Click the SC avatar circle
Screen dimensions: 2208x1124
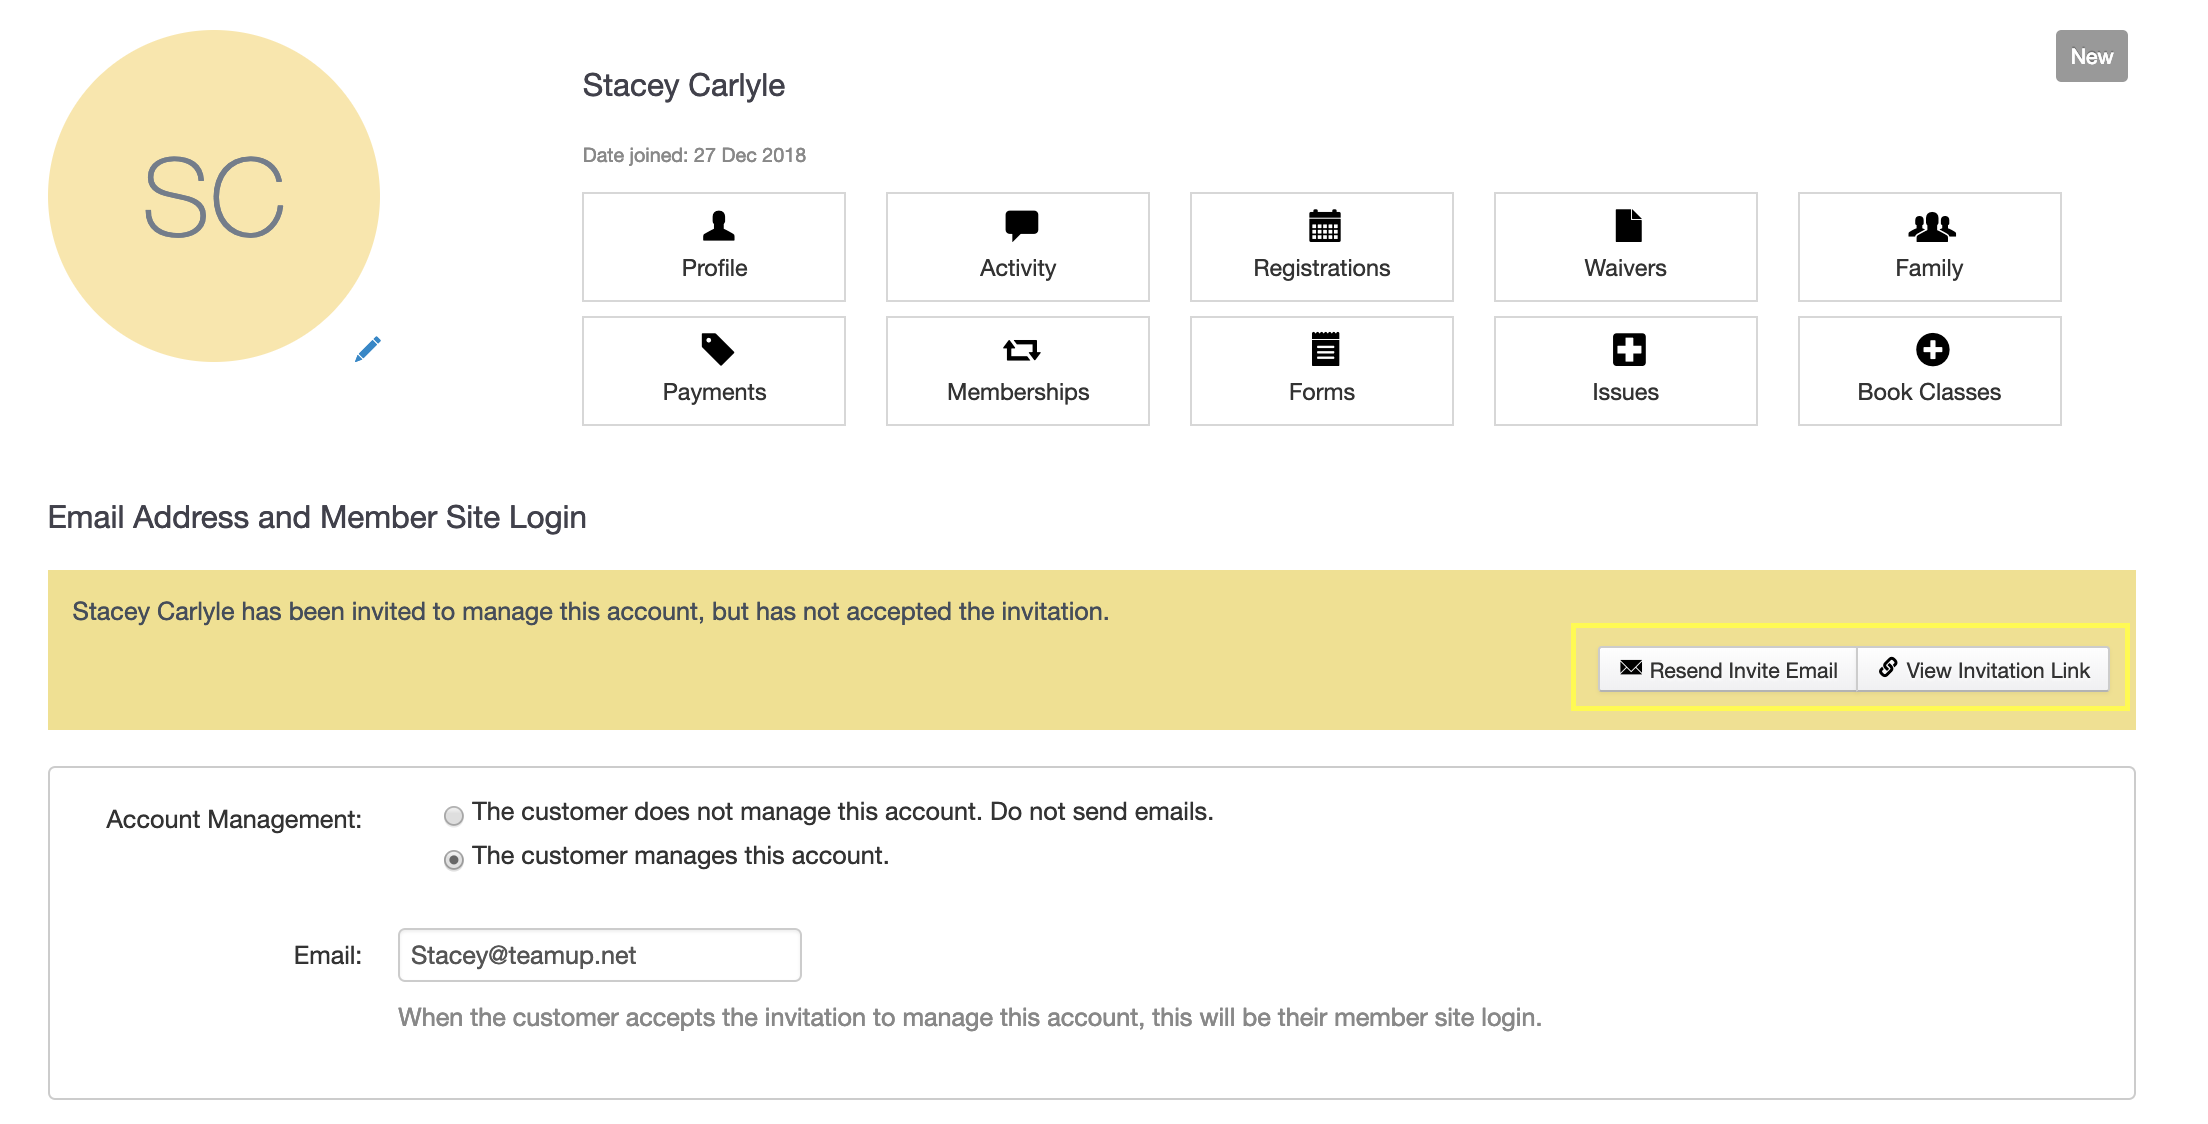214,197
